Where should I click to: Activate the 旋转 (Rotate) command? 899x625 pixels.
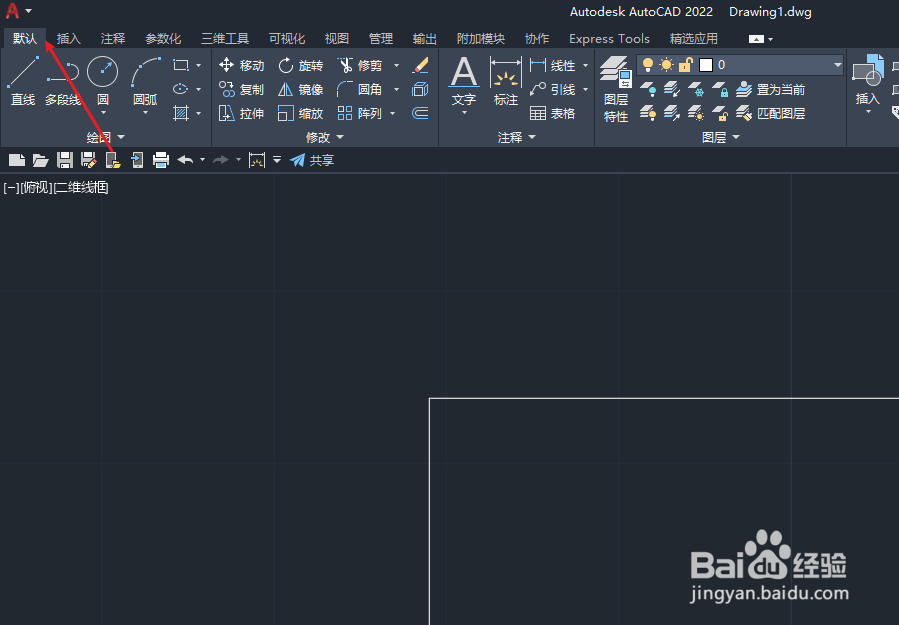click(x=300, y=65)
